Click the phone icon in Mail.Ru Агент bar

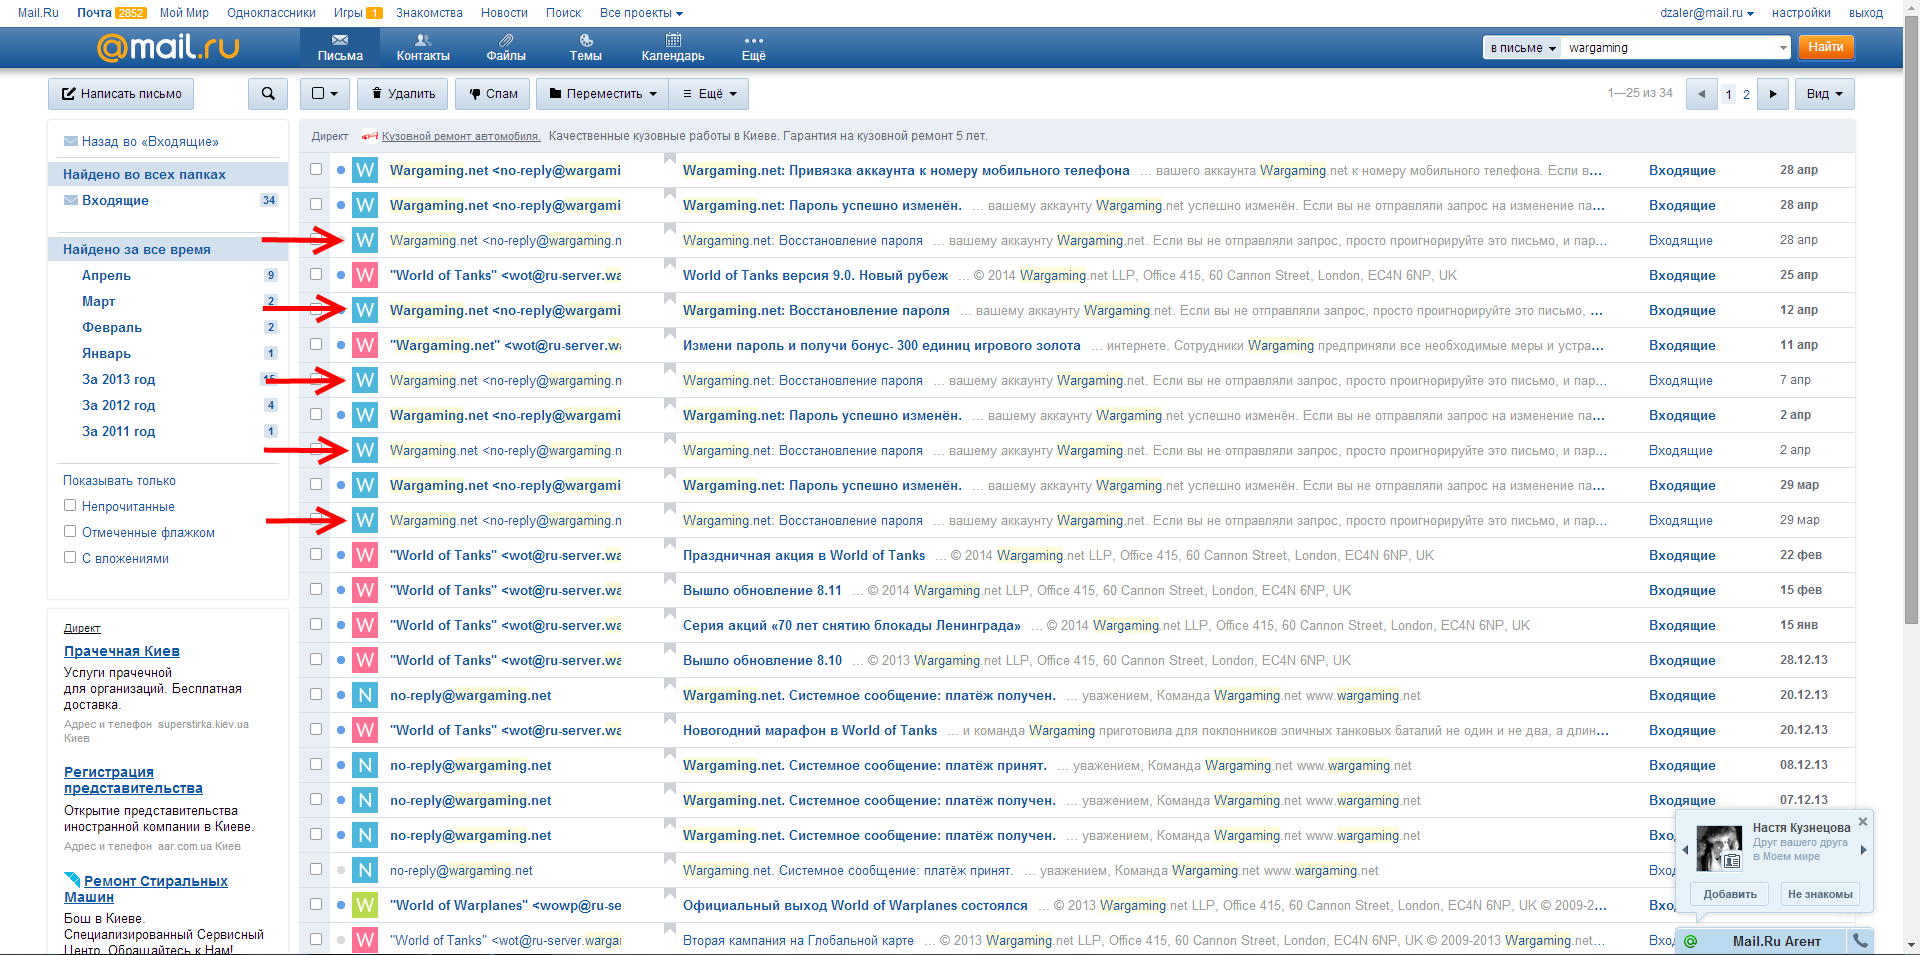point(1860,940)
